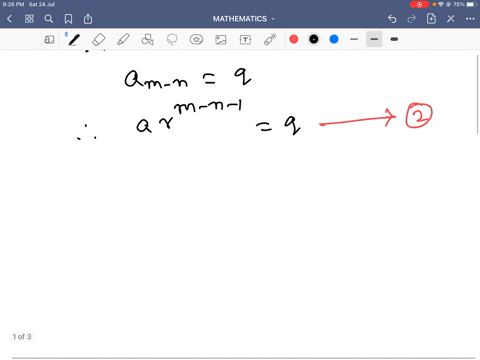Select the Highlighter tool

(x=123, y=40)
